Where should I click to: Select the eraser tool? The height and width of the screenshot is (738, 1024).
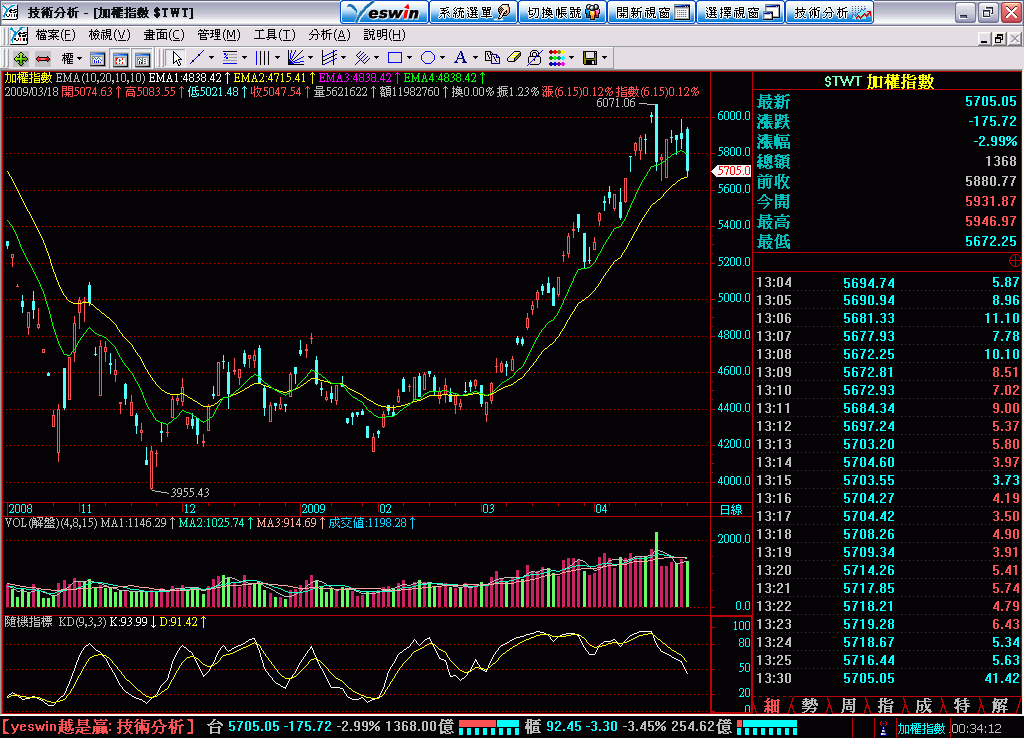point(514,58)
